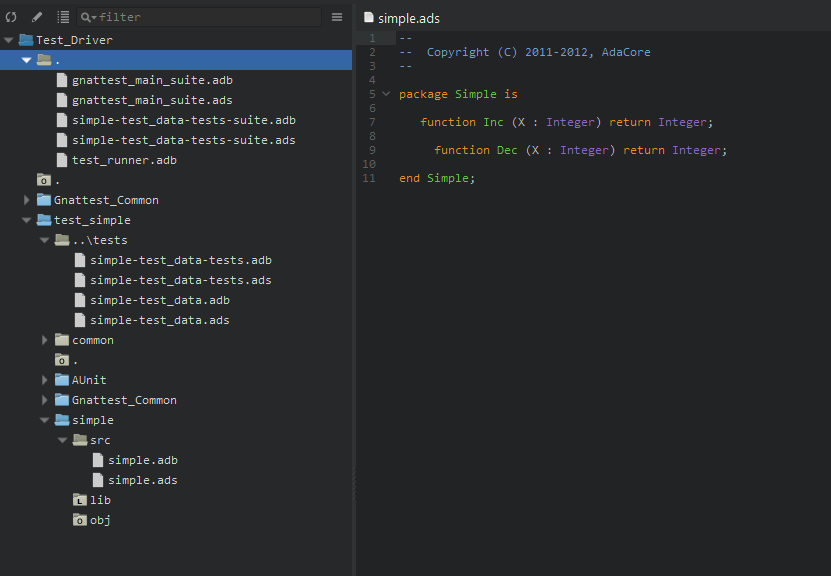Click the obj object directory icon
Image resolution: width=831 pixels, height=576 pixels.
[x=80, y=520]
